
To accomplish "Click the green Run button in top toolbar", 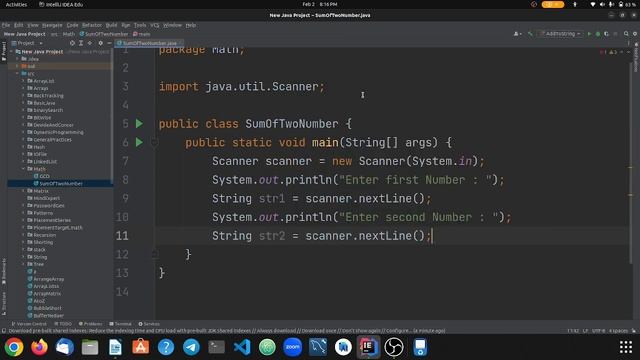I will pyautogui.click(x=589, y=34).
